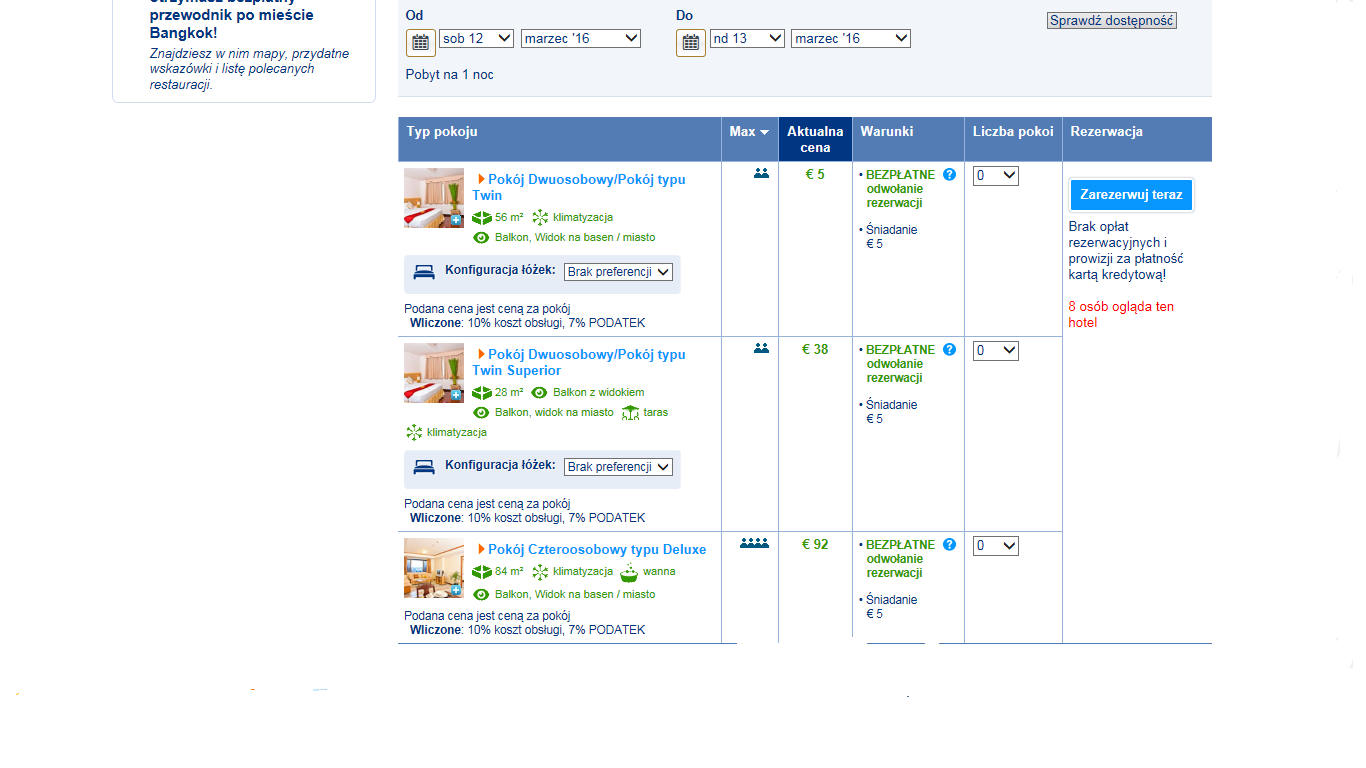Screen dimensions: 1366x768
Task: Open Pokój Dwuosobowy/Pokój typu Twin Superior link
Action: [x=579, y=362]
